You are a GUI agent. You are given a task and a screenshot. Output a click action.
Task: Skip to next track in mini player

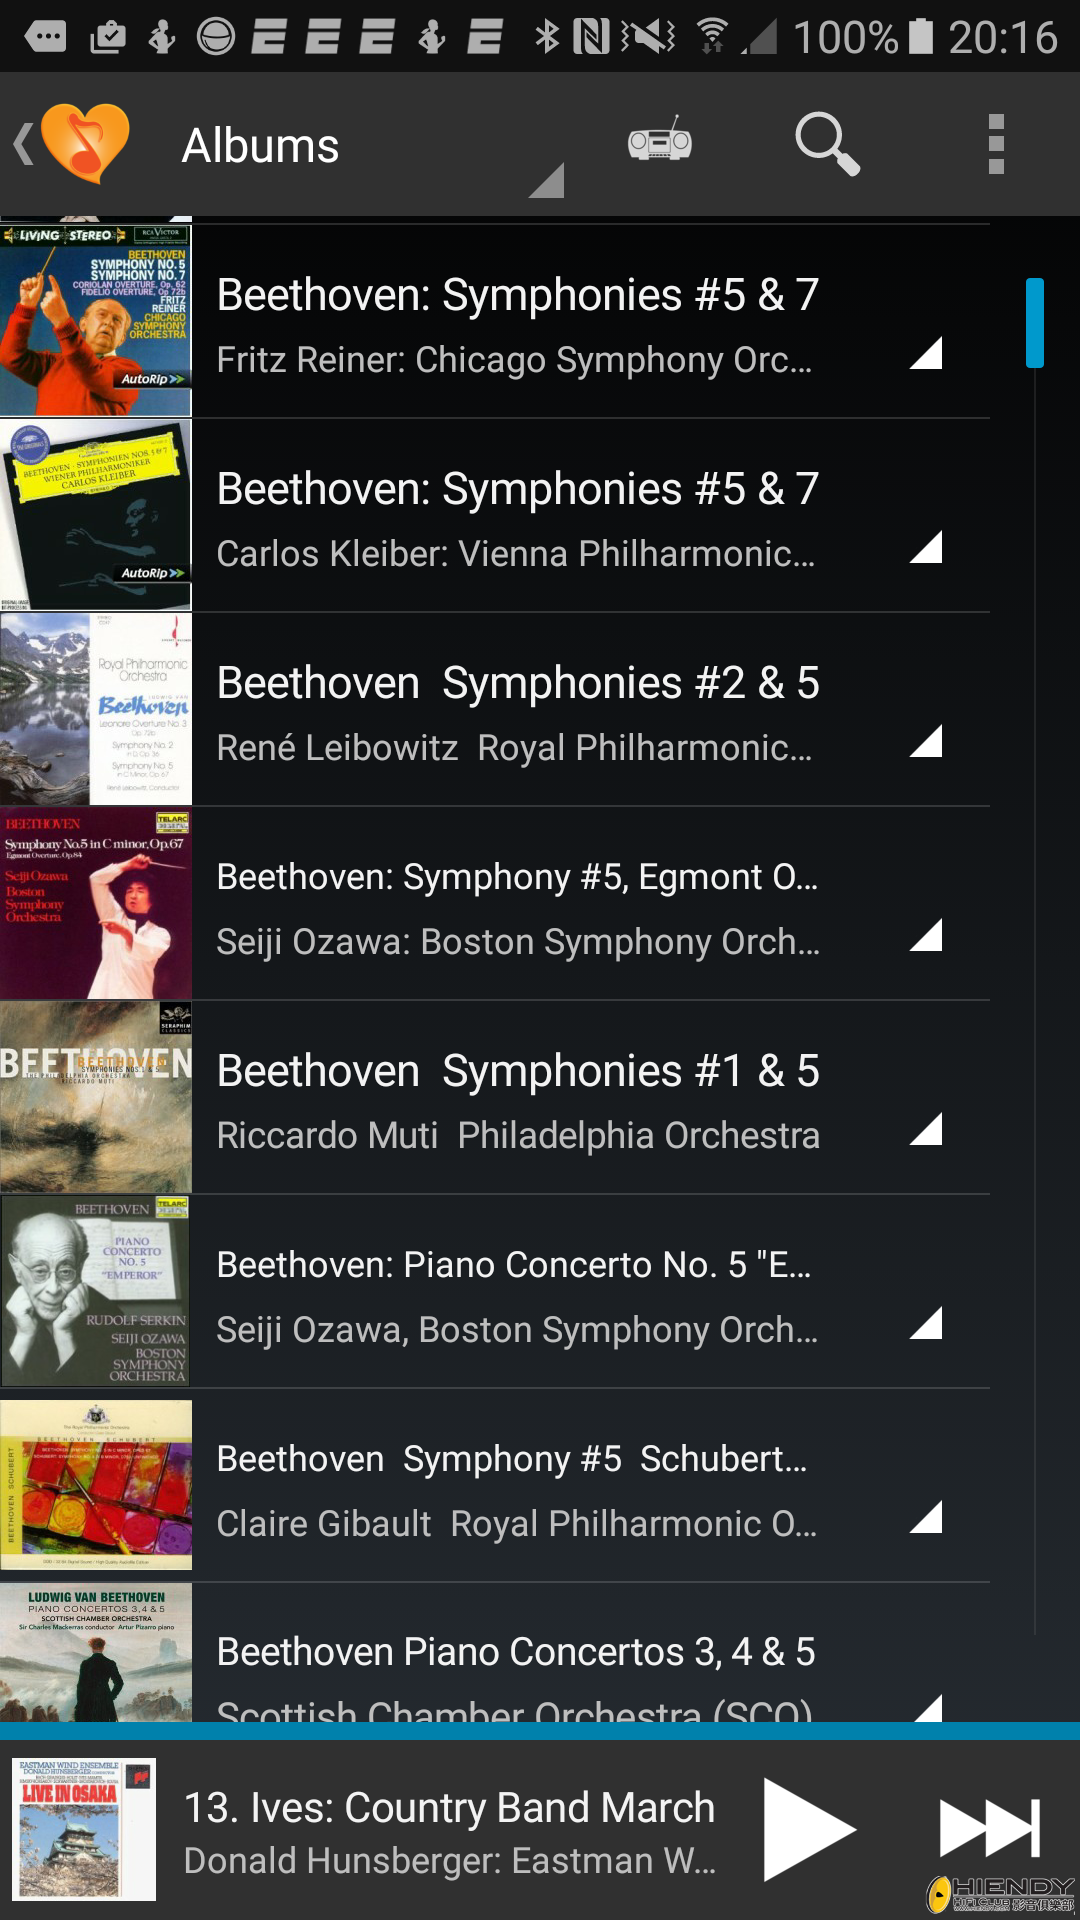tap(989, 1828)
